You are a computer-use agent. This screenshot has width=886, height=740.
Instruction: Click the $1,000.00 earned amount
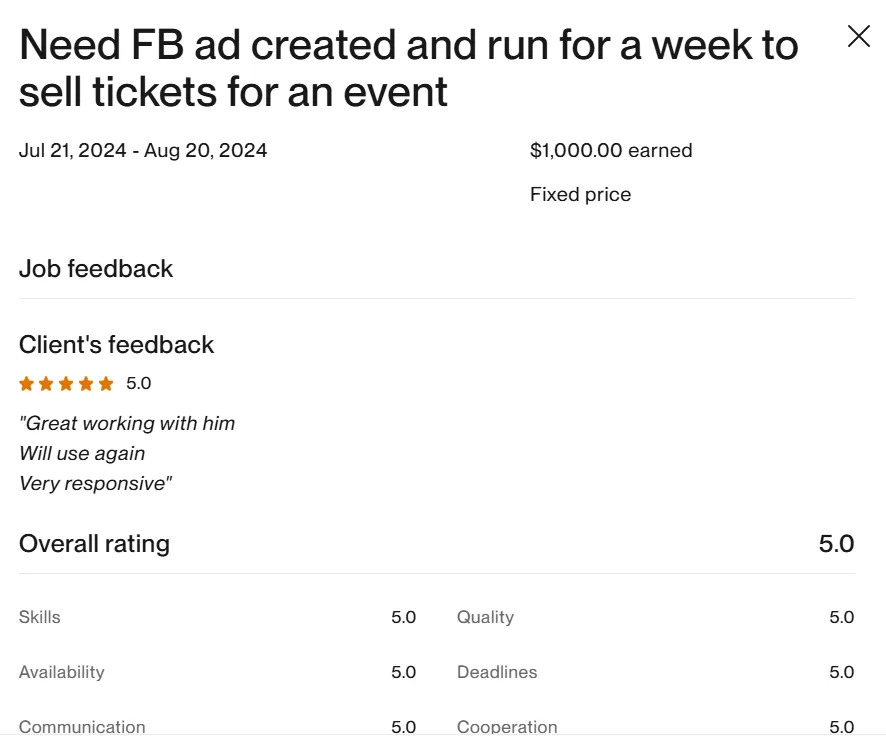tap(611, 150)
